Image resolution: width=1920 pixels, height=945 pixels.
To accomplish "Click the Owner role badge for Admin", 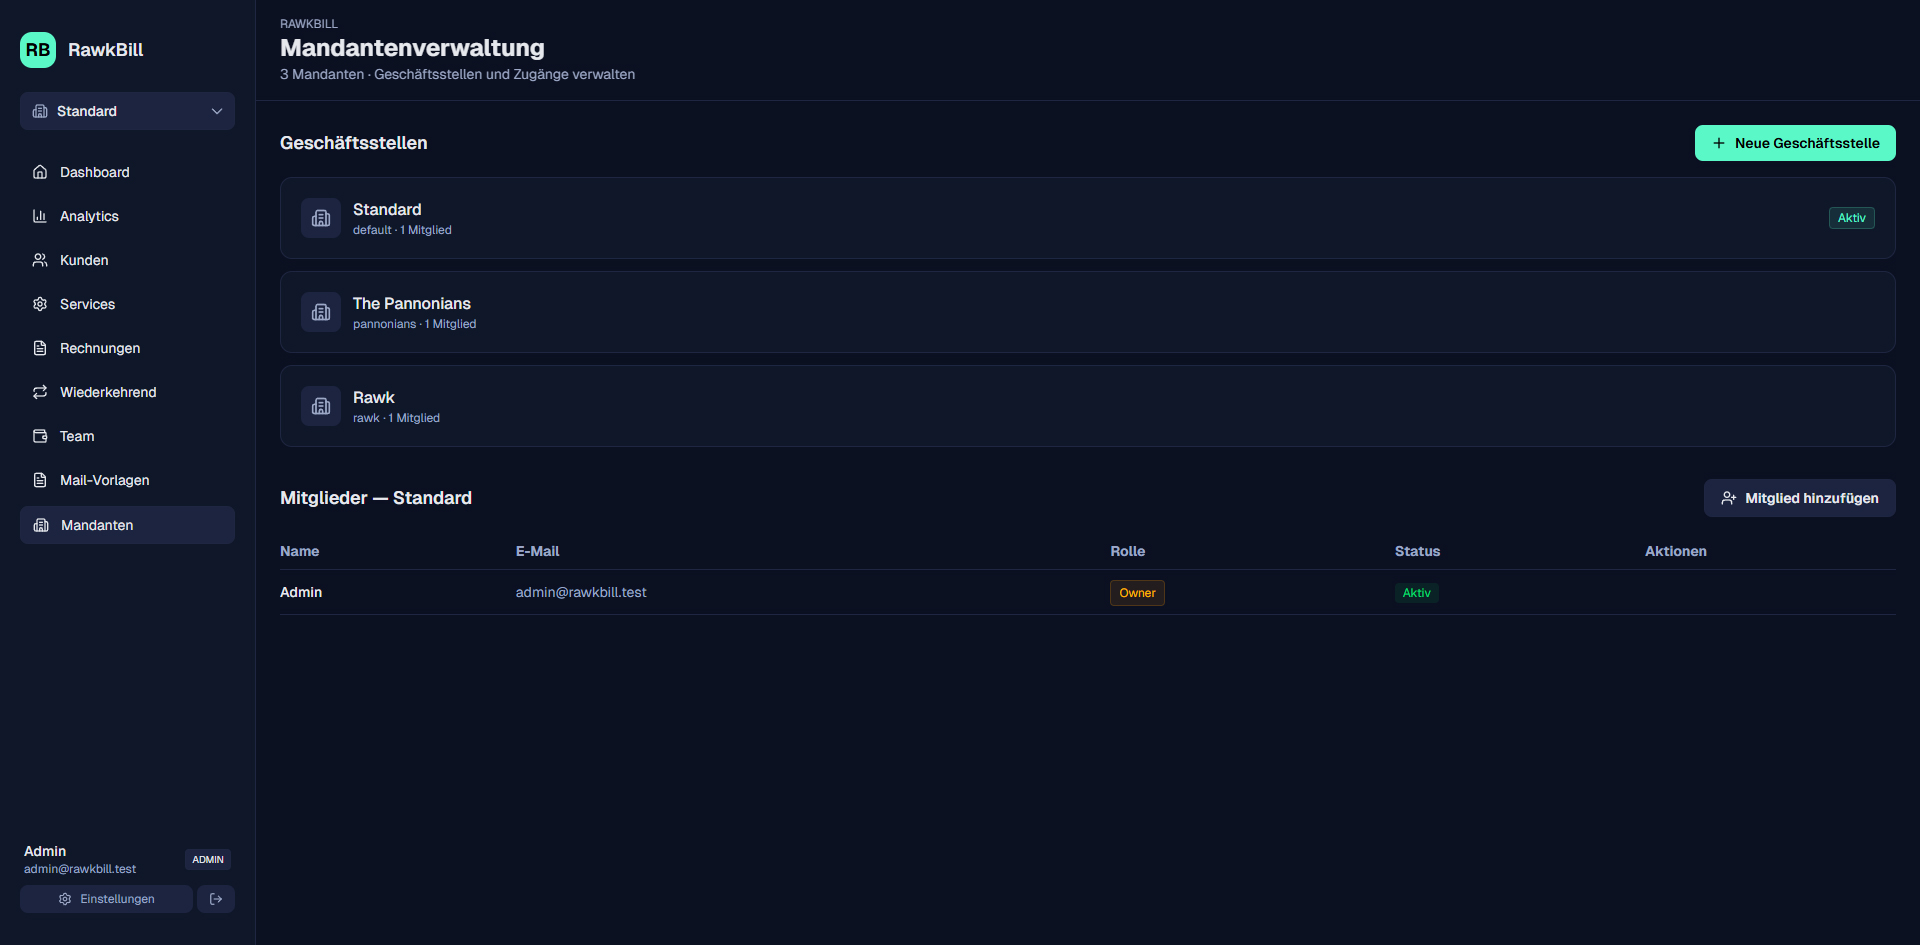I will click(1137, 593).
